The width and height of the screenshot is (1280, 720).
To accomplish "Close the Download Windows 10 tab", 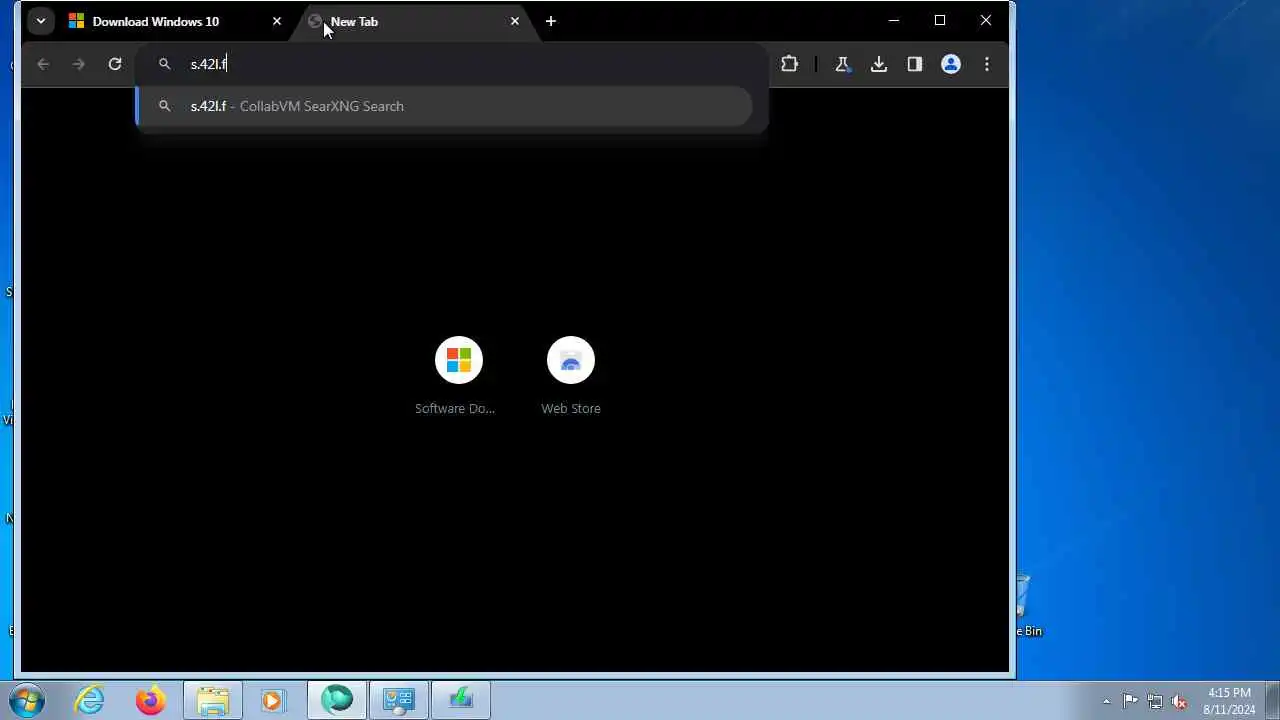I will (x=277, y=21).
